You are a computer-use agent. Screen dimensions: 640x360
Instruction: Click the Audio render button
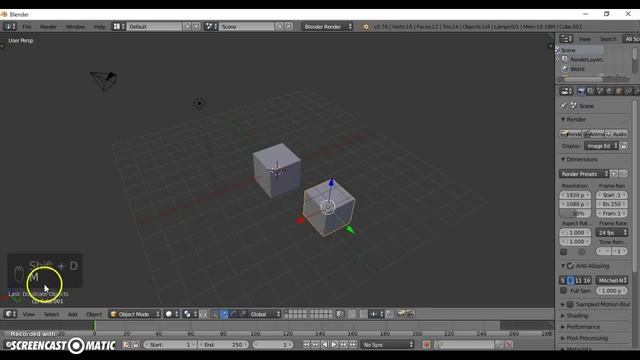pos(617,134)
